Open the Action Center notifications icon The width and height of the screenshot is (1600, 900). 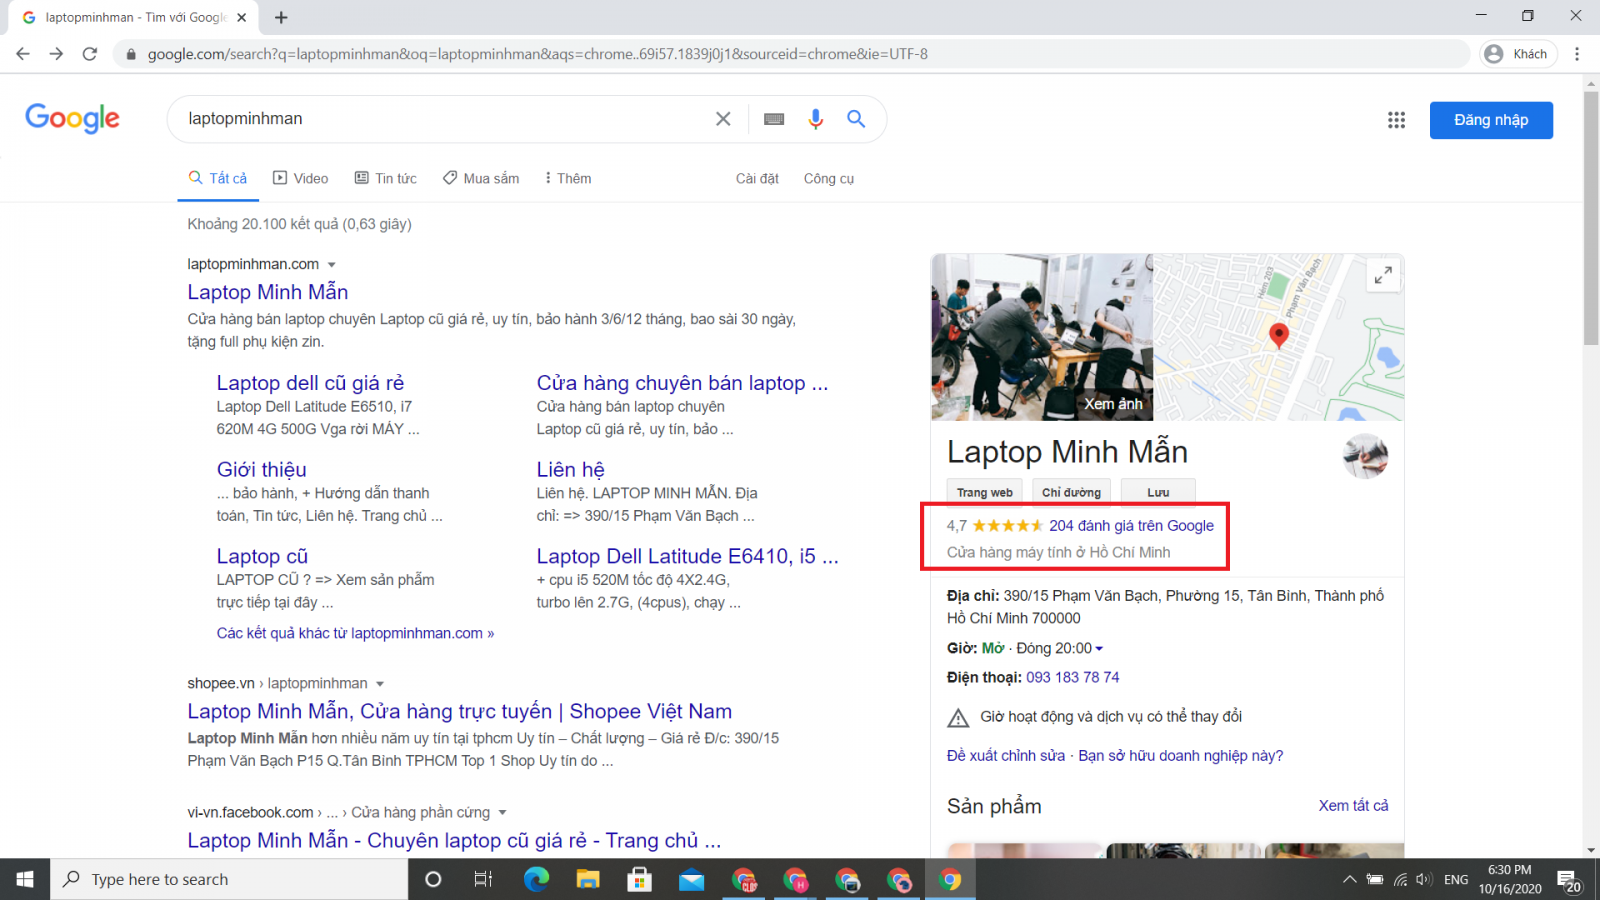pos(1569,880)
